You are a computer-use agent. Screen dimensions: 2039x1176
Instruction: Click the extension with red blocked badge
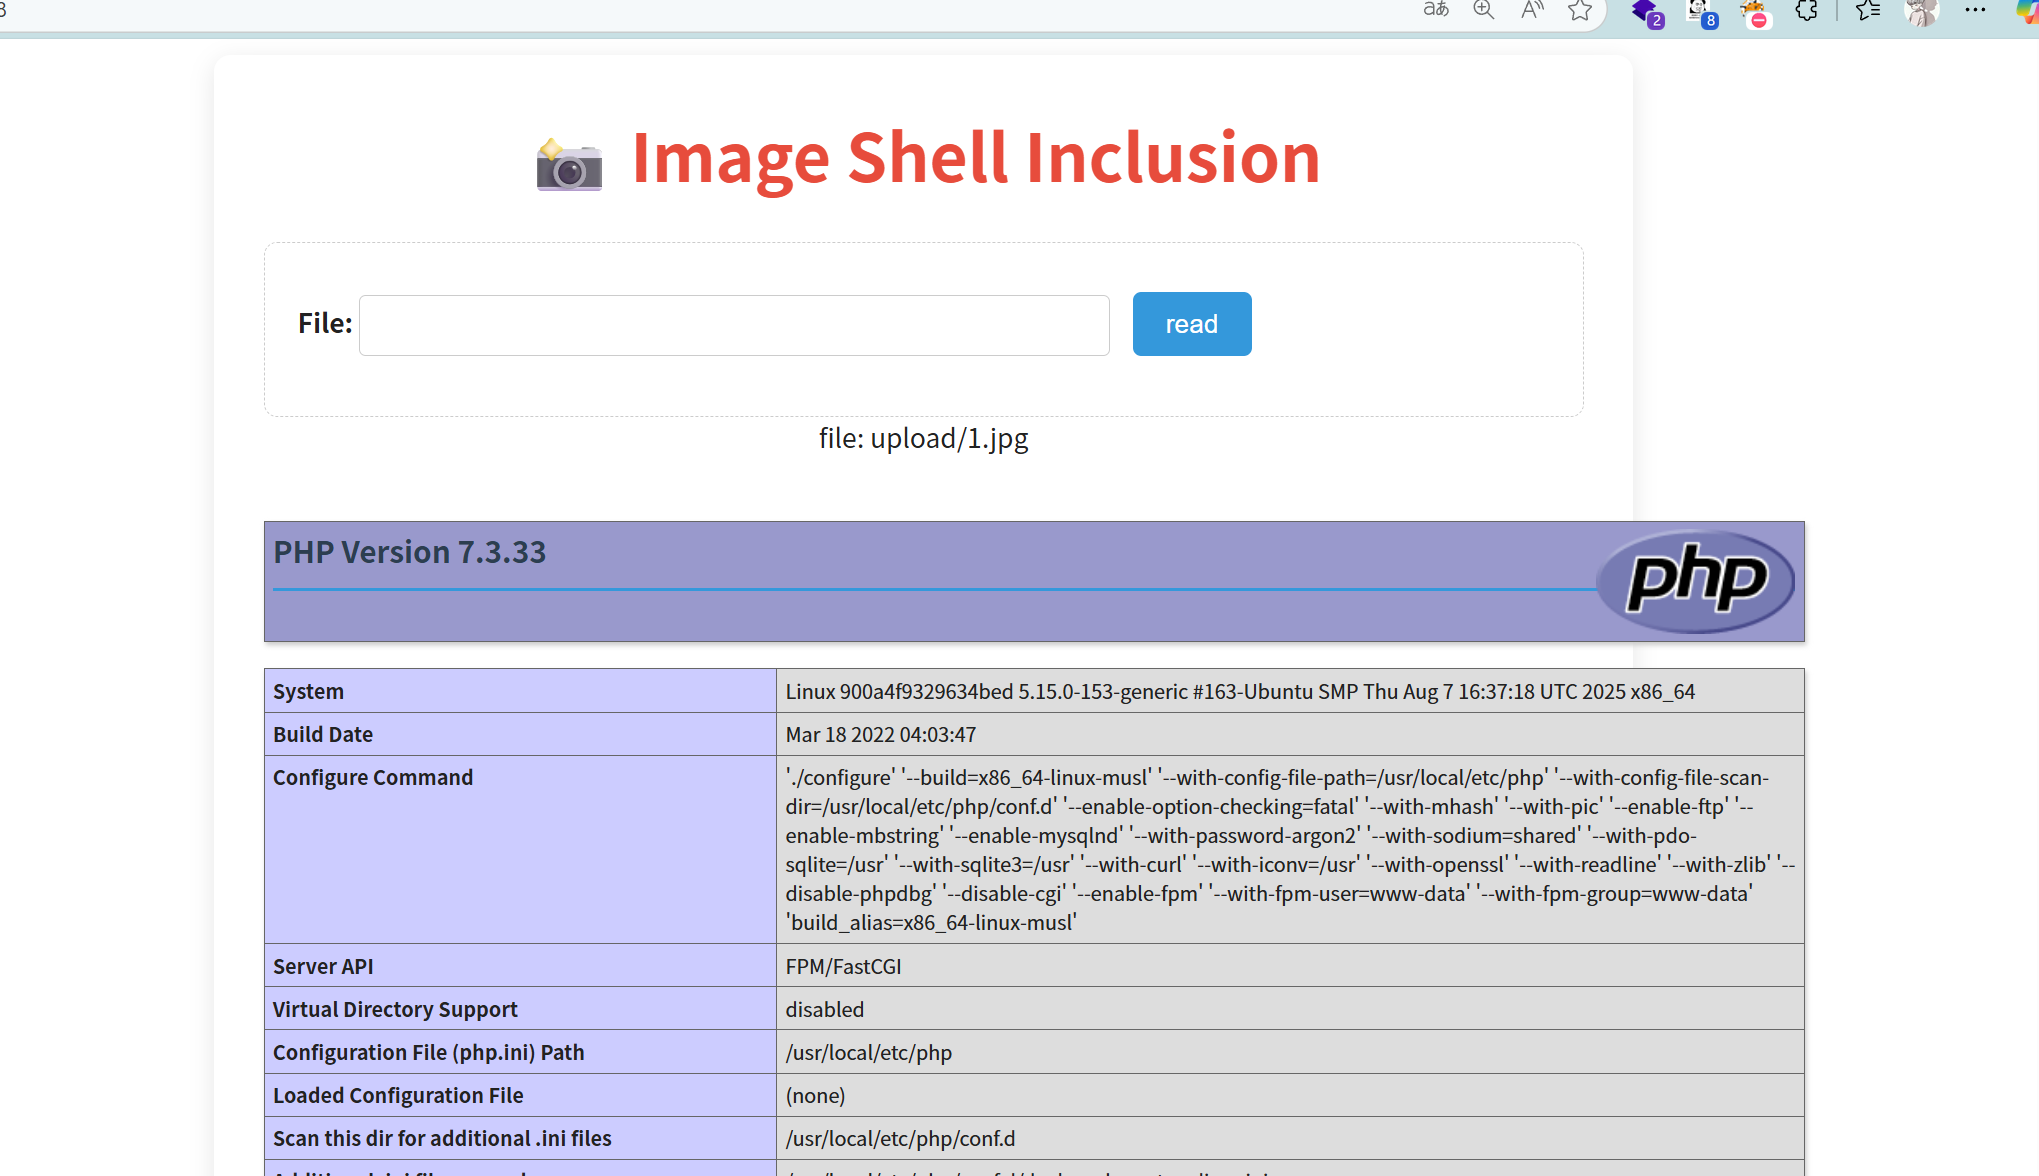click(1754, 12)
